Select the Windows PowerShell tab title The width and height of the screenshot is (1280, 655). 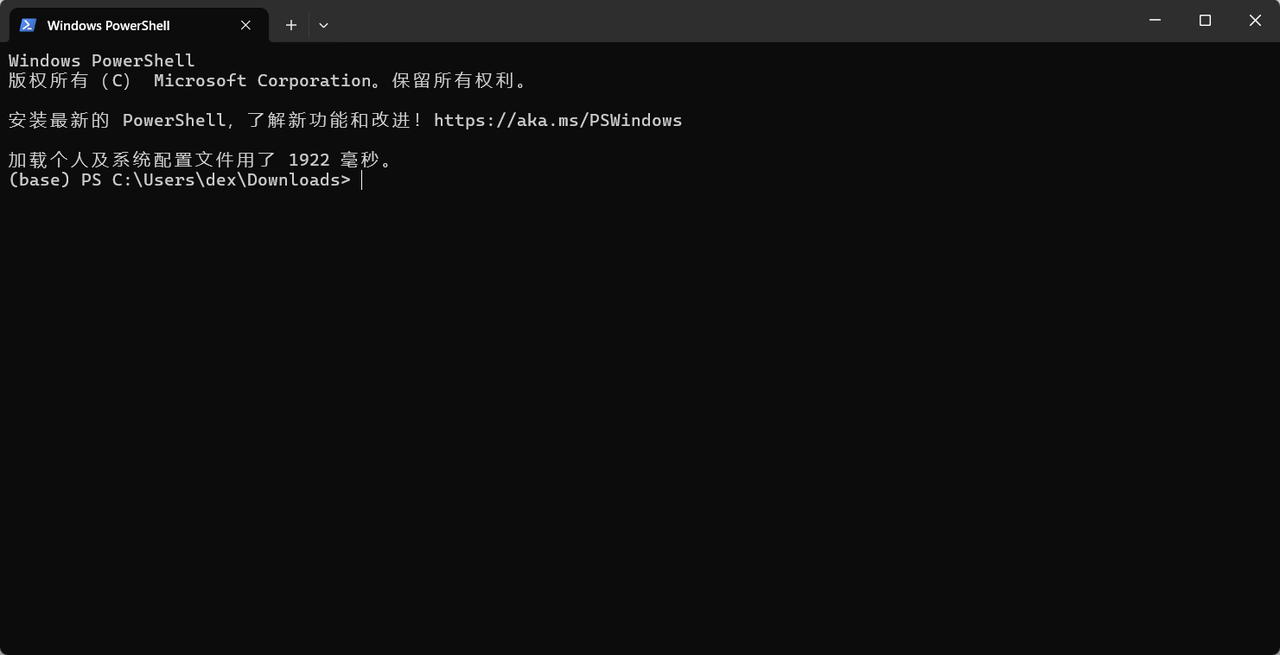(108, 25)
